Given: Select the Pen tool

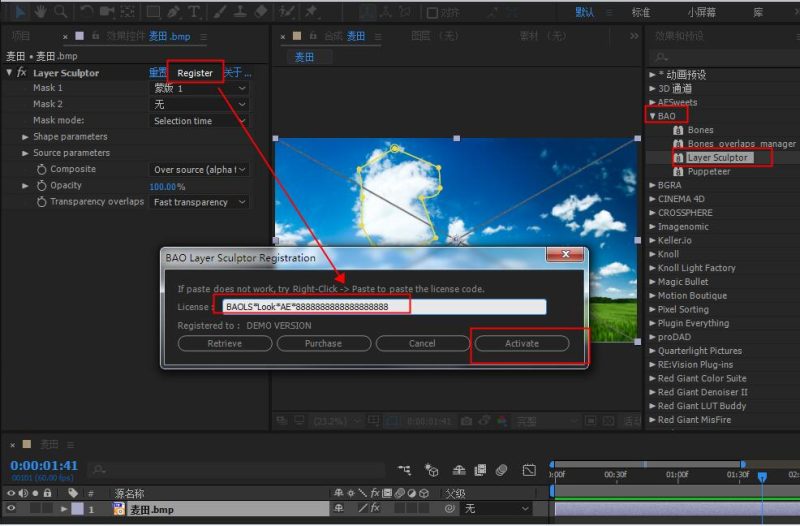Looking at the screenshot, I should pyautogui.click(x=173, y=11).
